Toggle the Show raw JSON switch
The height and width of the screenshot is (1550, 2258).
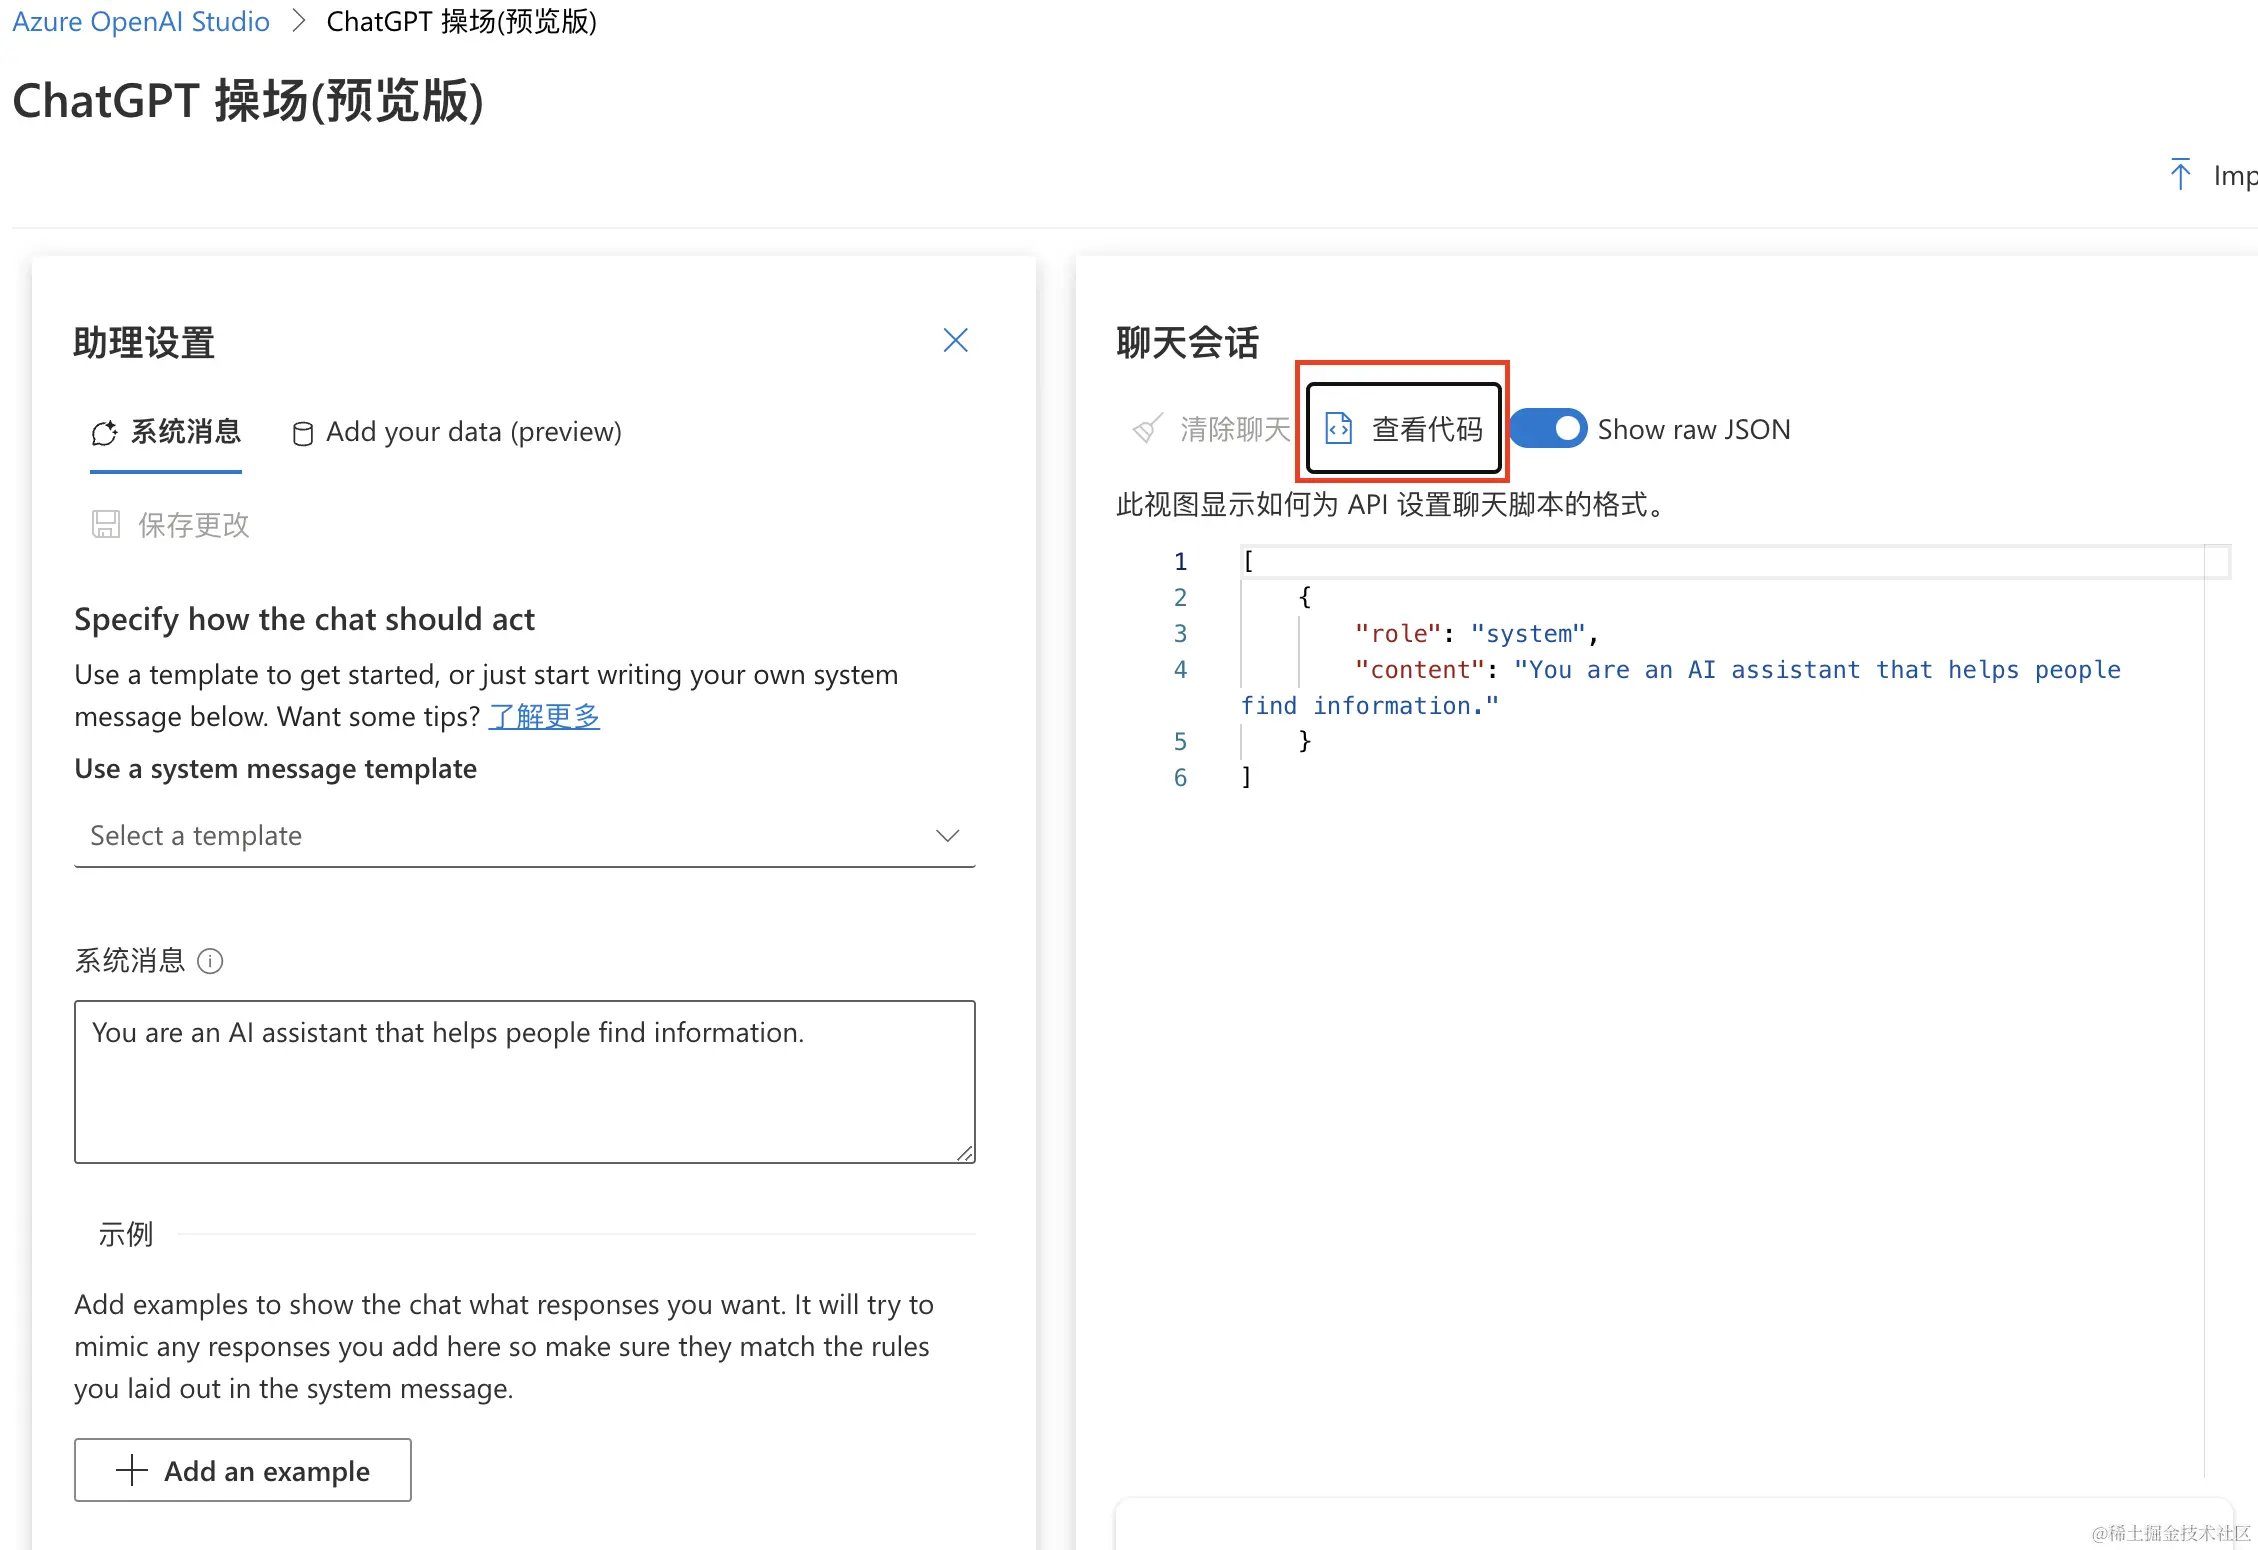(x=1547, y=429)
